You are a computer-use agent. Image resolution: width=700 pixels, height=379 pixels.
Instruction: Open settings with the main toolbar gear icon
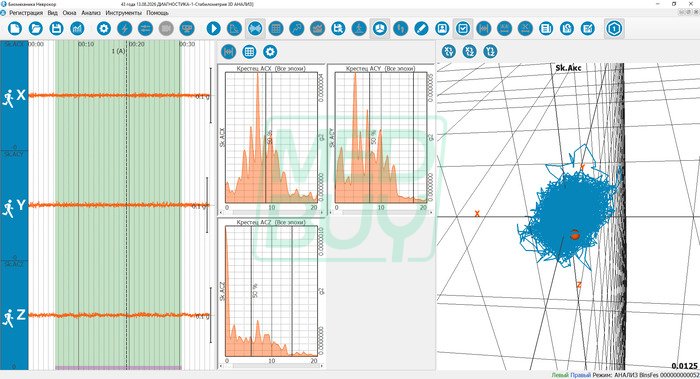(x=104, y=29)
